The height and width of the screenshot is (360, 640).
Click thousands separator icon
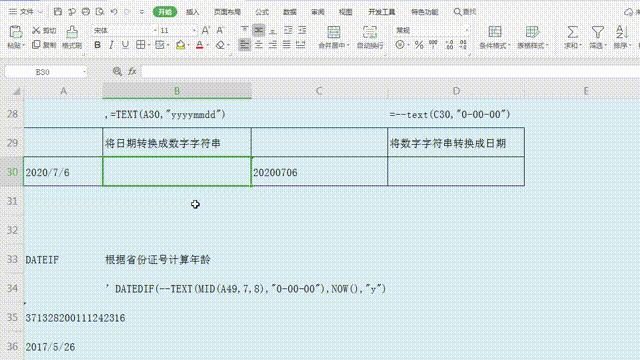tap(433, 45)
